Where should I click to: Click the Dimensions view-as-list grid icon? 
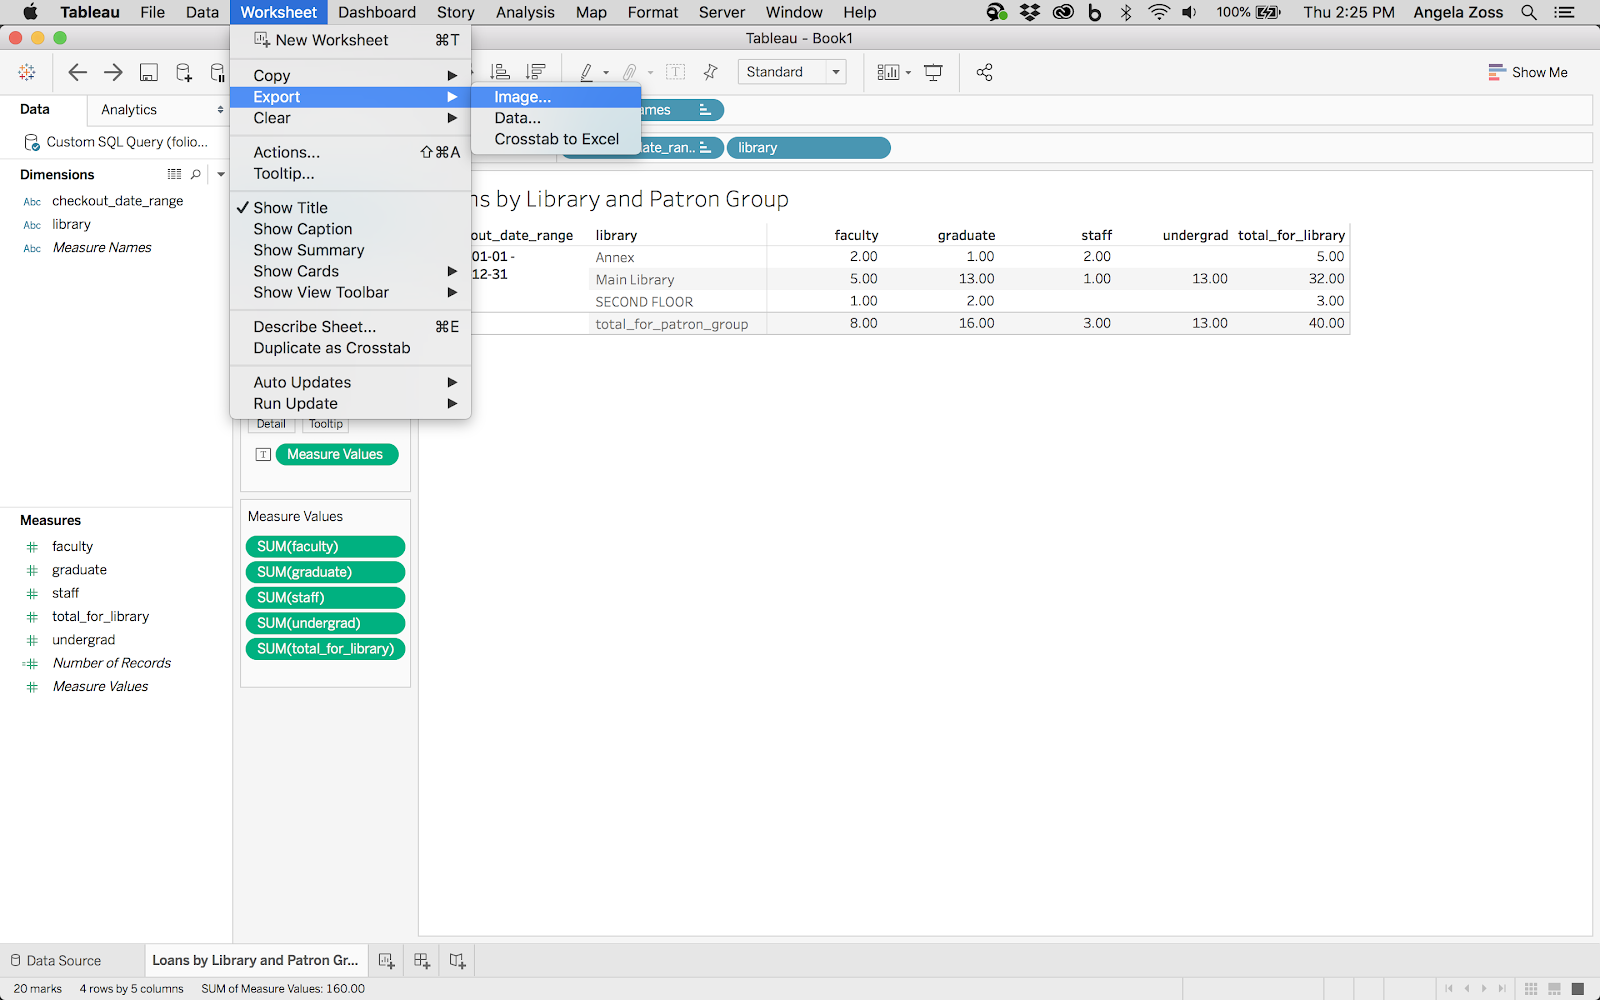coord(174,174)
